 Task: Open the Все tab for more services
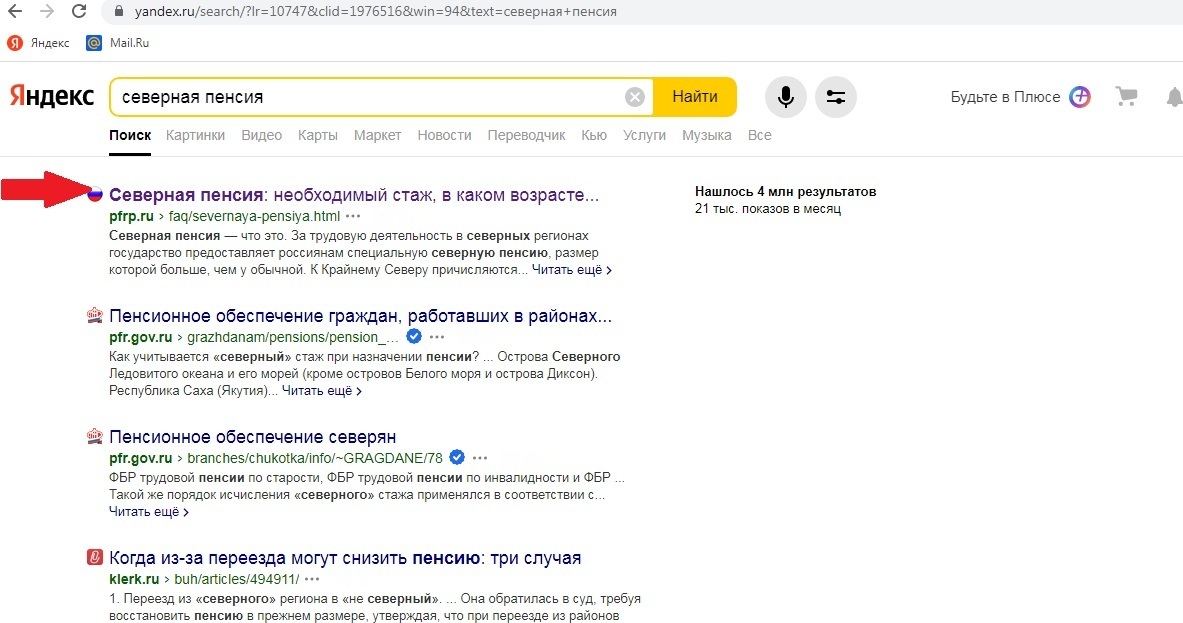coord(759,135)
